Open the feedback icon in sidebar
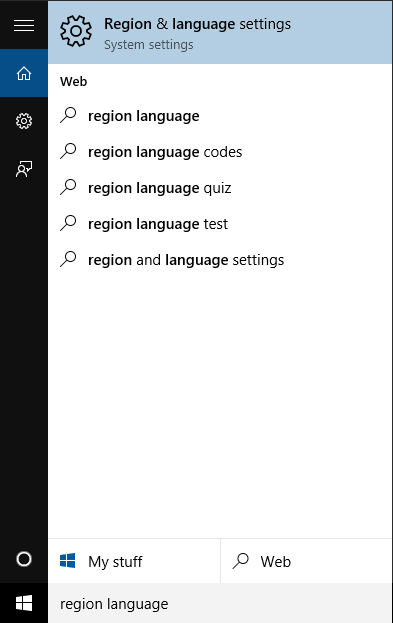Screen dimensions: 393x623 [24, 169]
